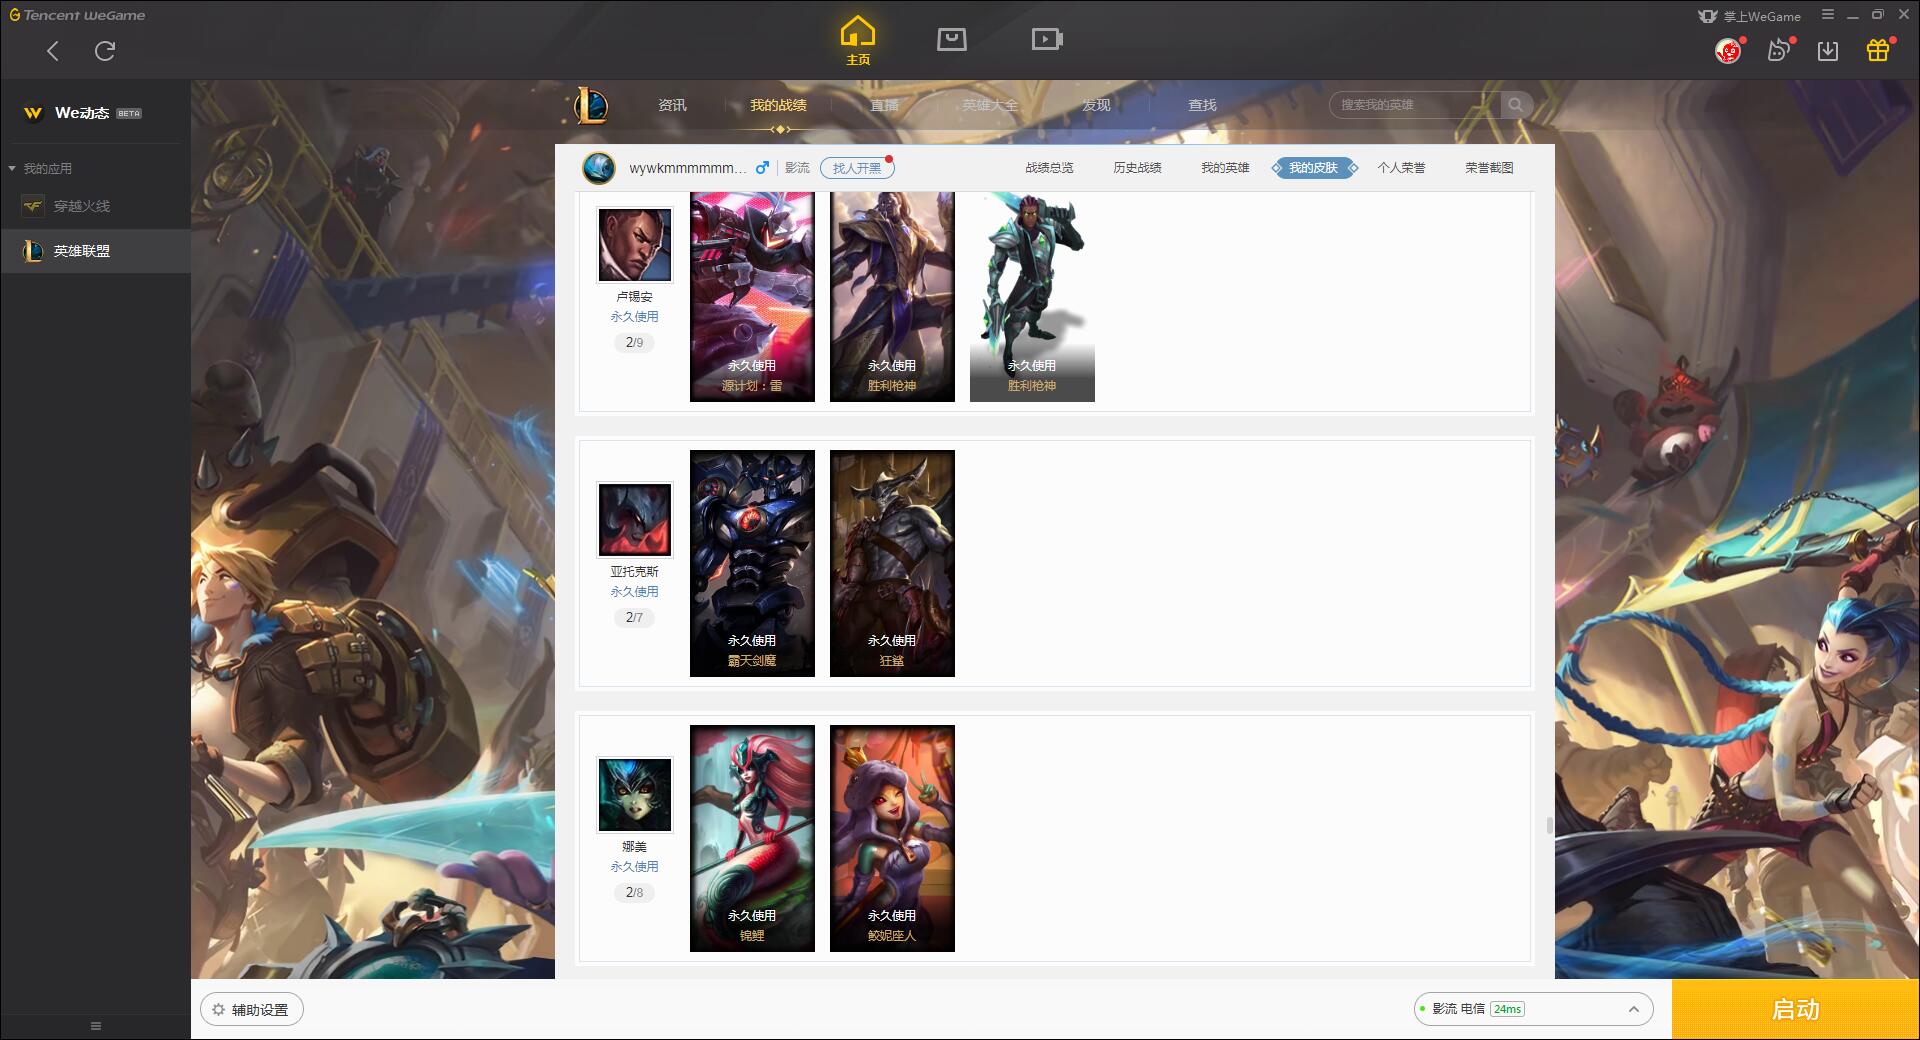Image resolution: width=1920 pixels, height=1040 pixels.
Task: Open the 英雄大全 tab
Action: (990, 105)
